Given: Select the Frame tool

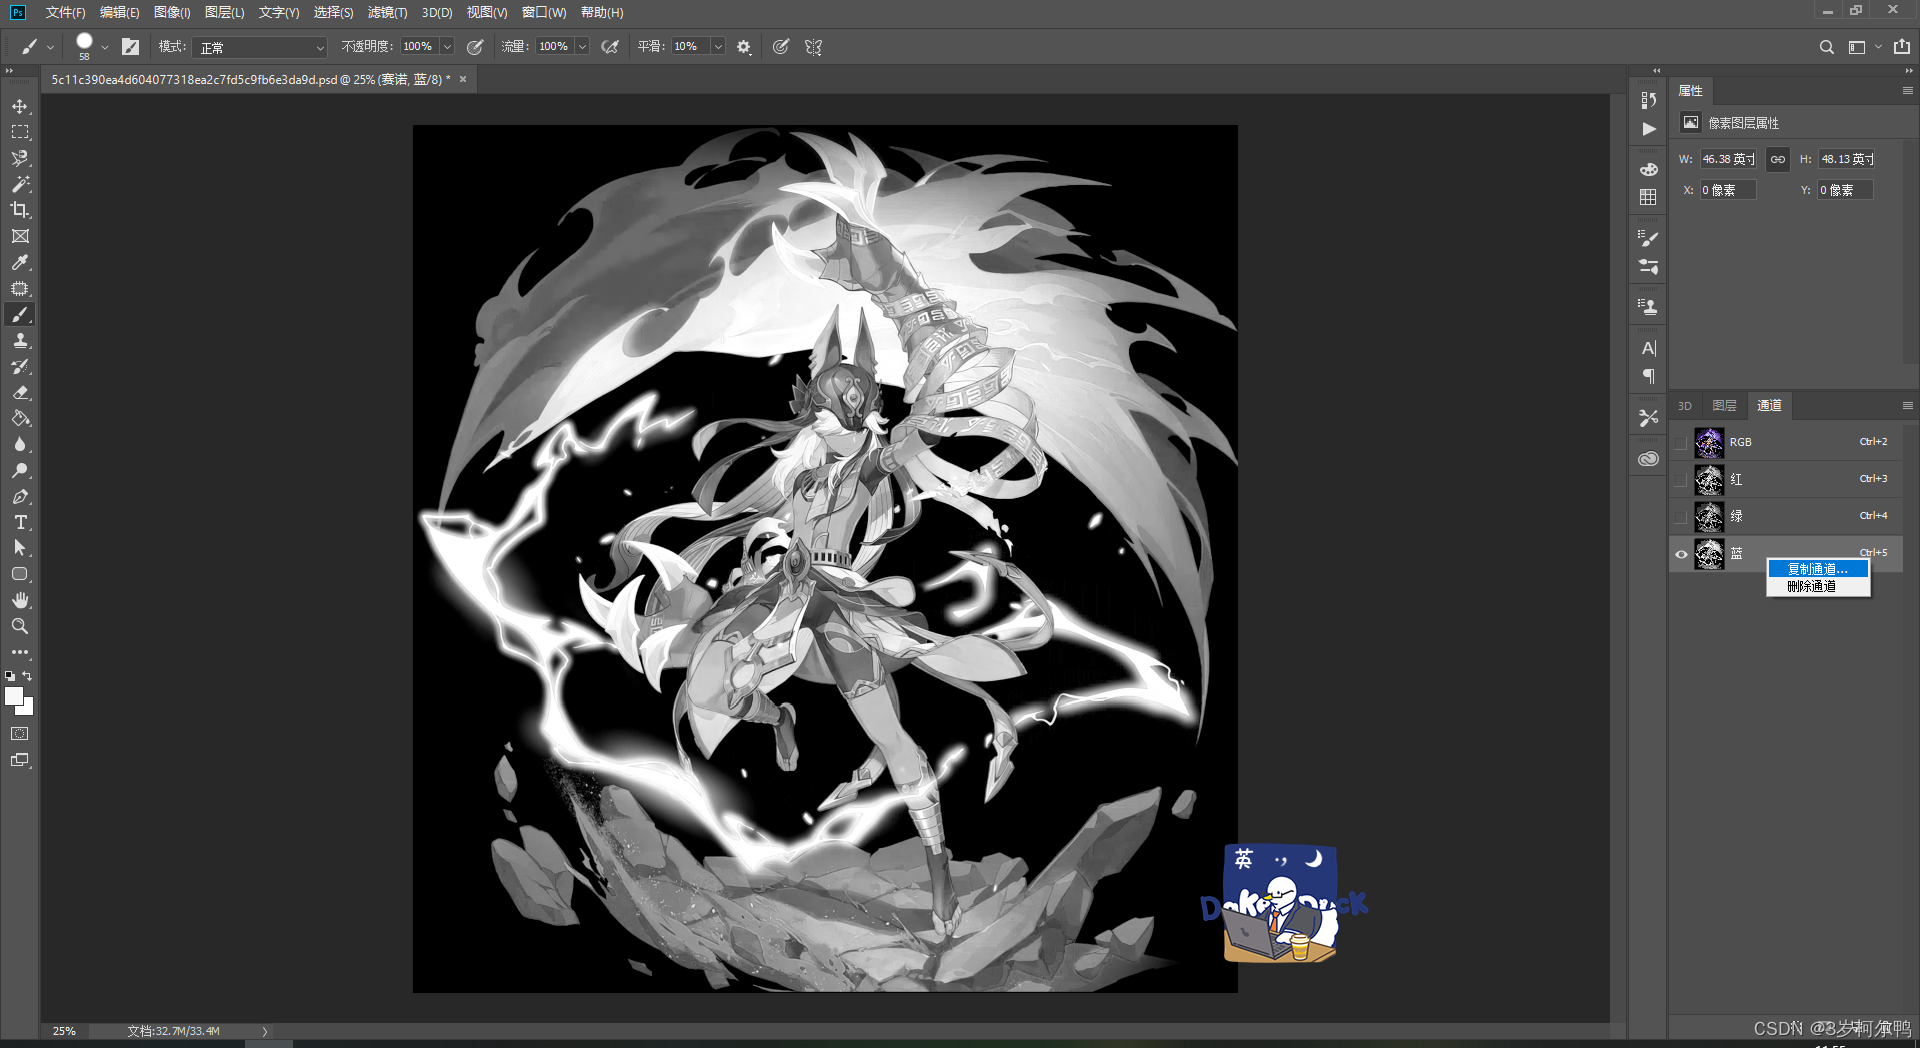Looking at the screenshot, I should [x=20, y=236].
